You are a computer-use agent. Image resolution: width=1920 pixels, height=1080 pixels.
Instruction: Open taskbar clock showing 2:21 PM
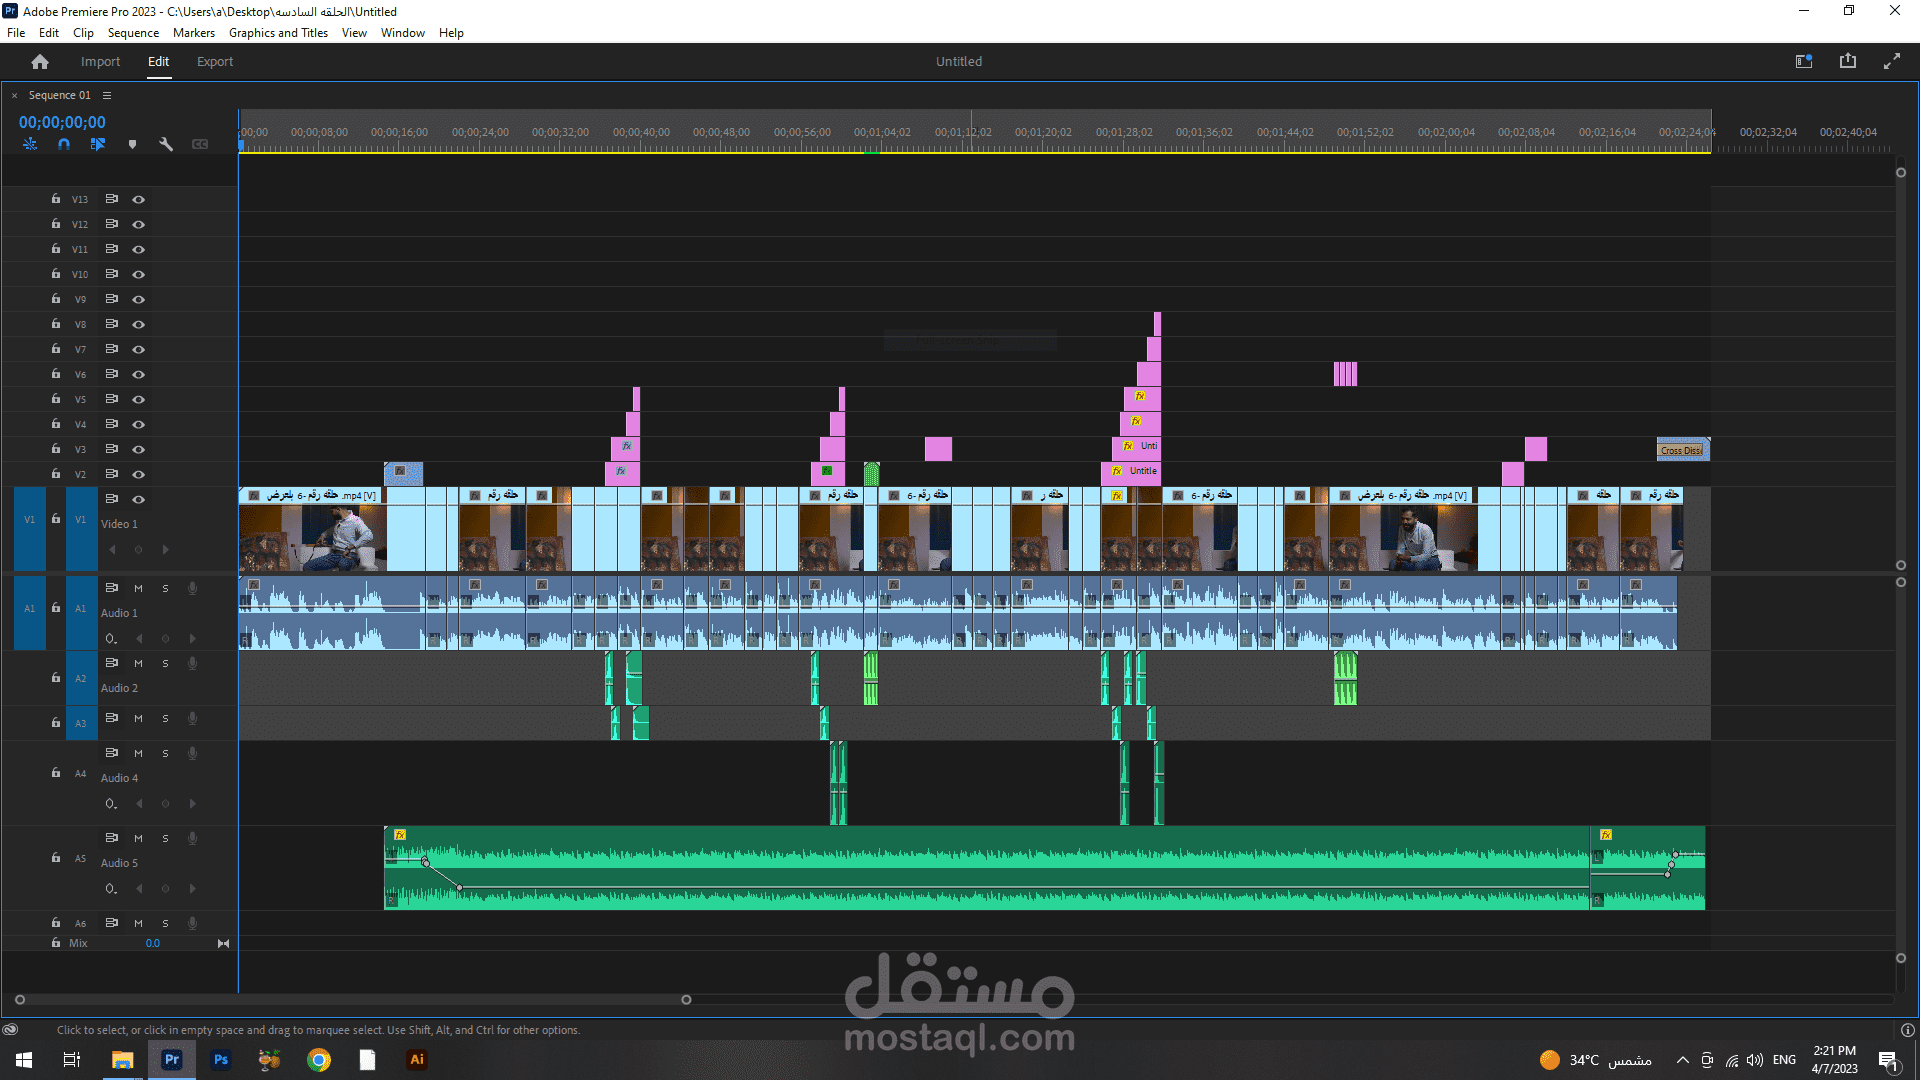(x=1834, y=1060)
